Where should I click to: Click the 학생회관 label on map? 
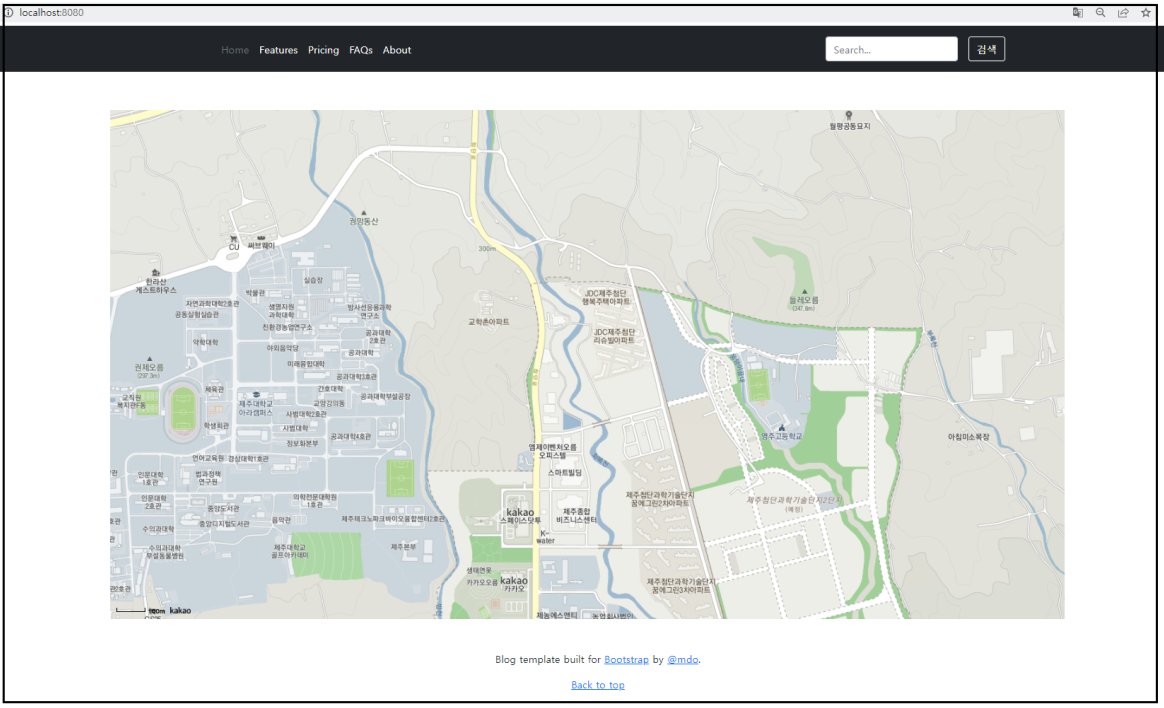[216, 426]
